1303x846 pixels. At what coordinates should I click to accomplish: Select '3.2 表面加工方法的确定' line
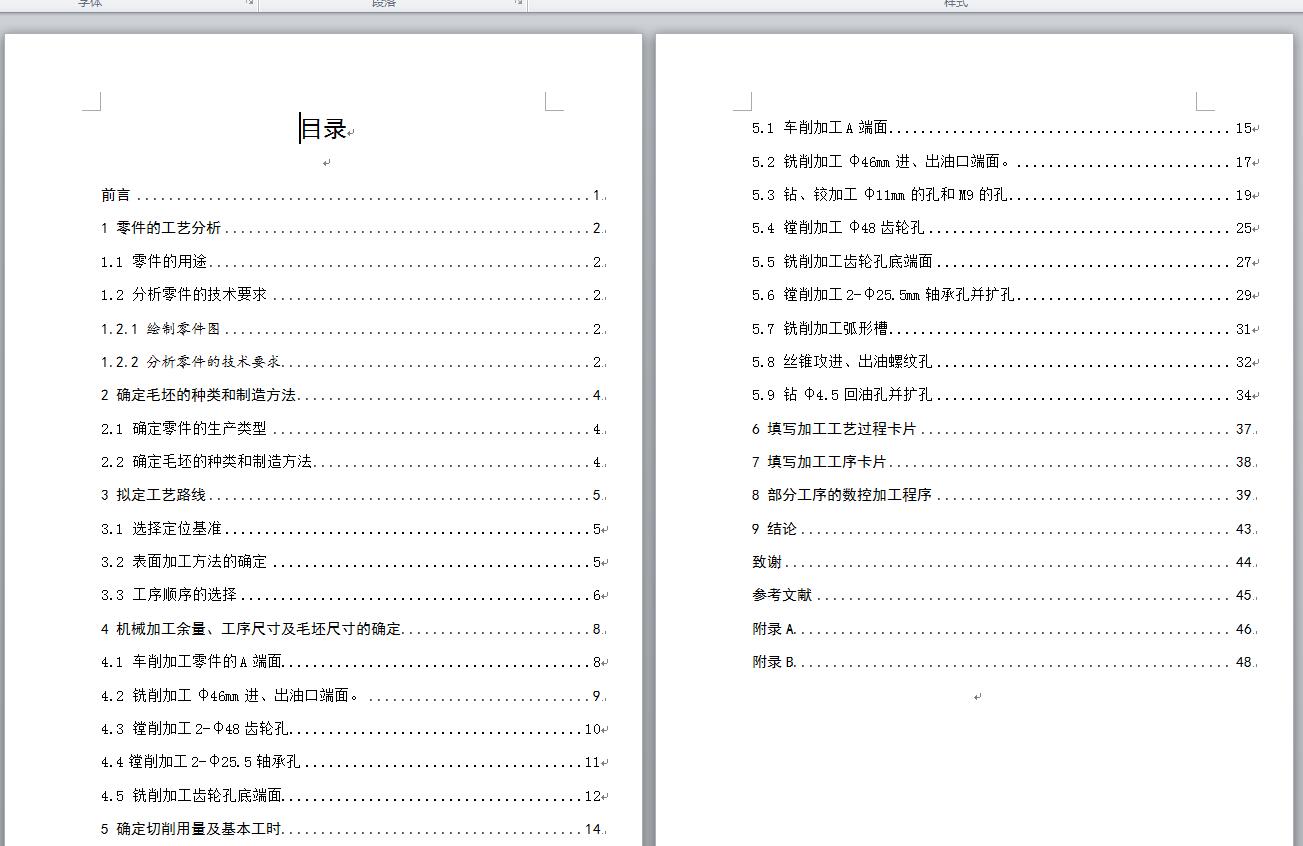(x=353, y=562)
